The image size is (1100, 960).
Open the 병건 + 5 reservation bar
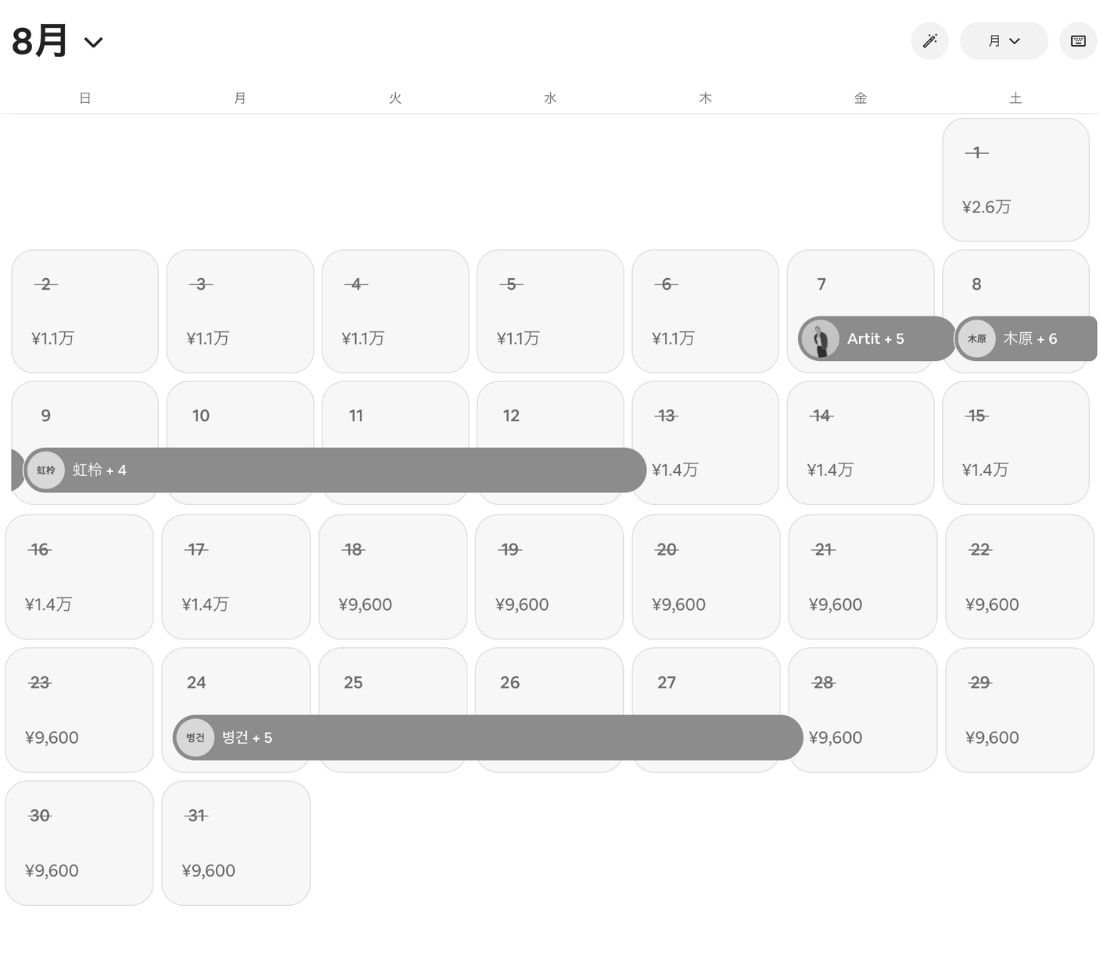pos(488,738)
